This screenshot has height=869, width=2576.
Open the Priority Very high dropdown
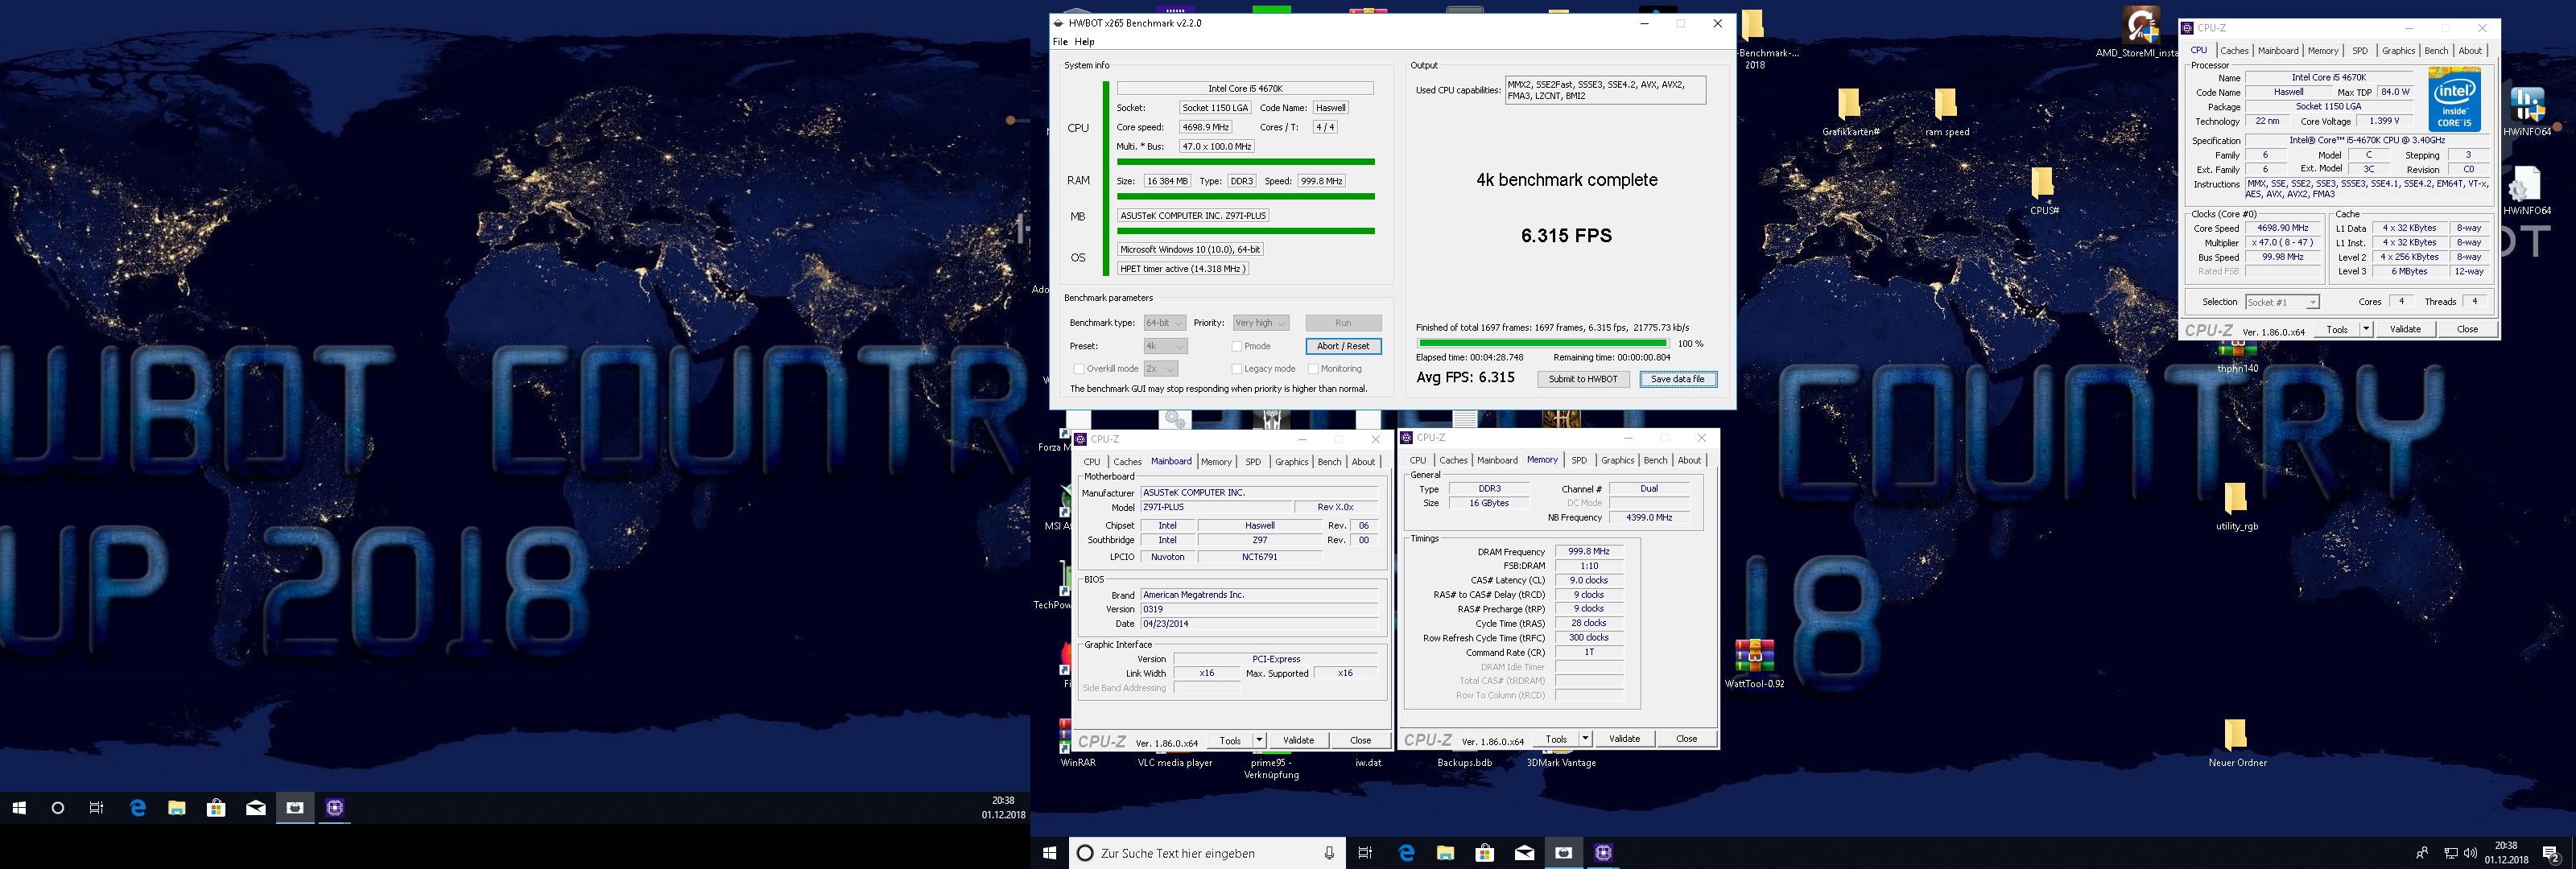tap(1261, 323)
